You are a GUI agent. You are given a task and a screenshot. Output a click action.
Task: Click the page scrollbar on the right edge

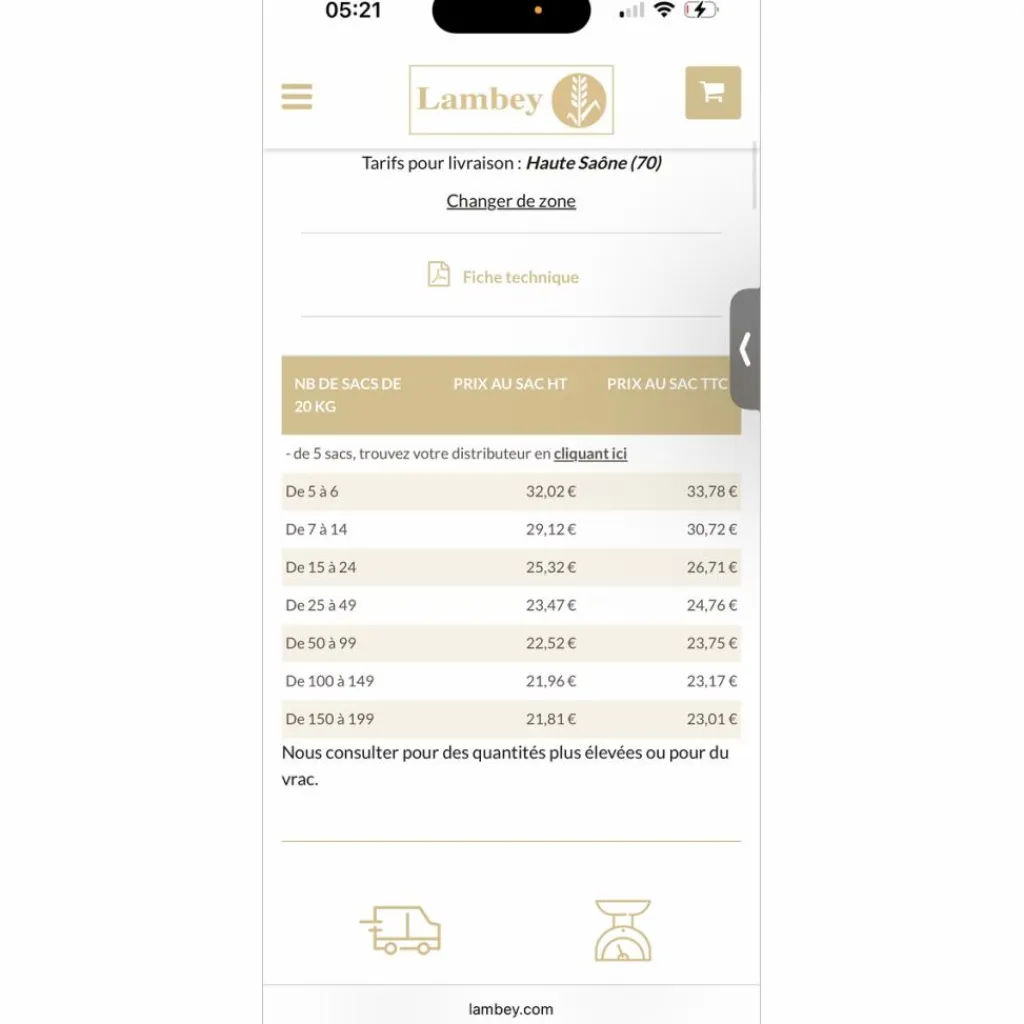(754, 175)
